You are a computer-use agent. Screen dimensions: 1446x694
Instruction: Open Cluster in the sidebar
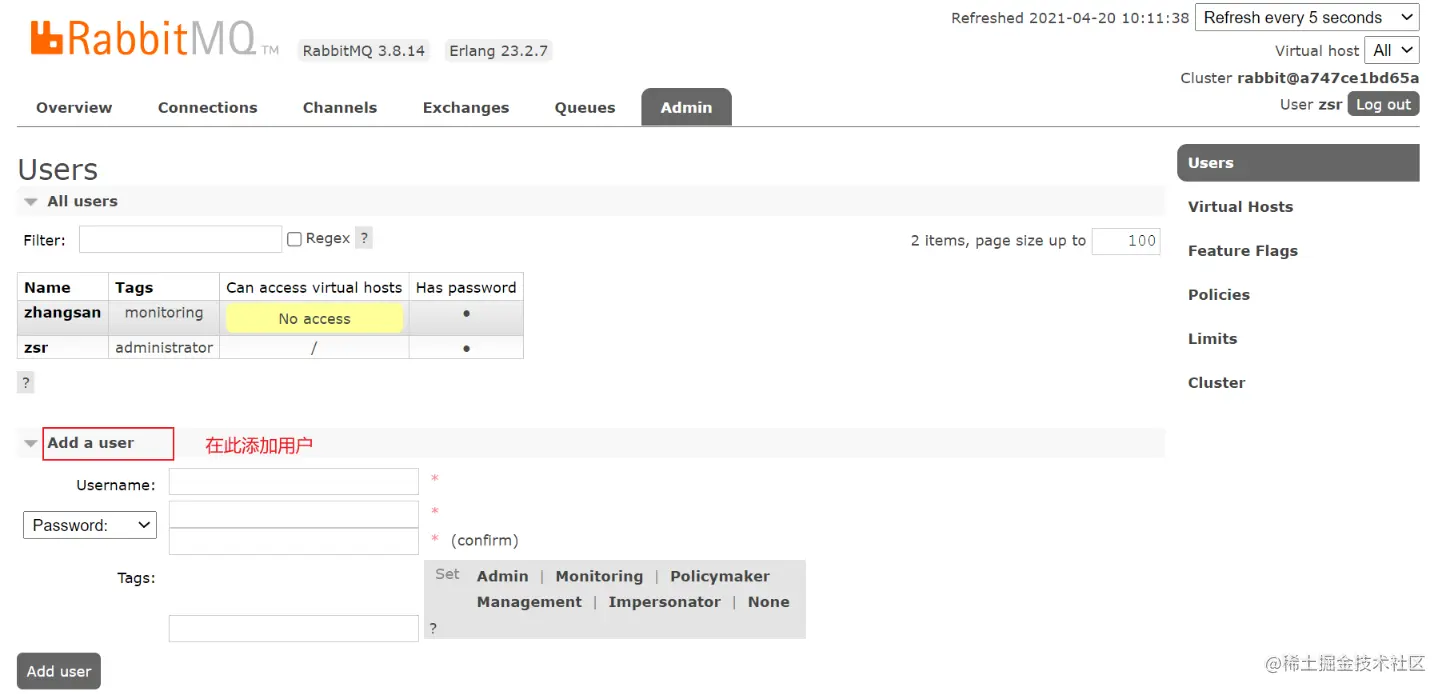tap(1216, 383)
